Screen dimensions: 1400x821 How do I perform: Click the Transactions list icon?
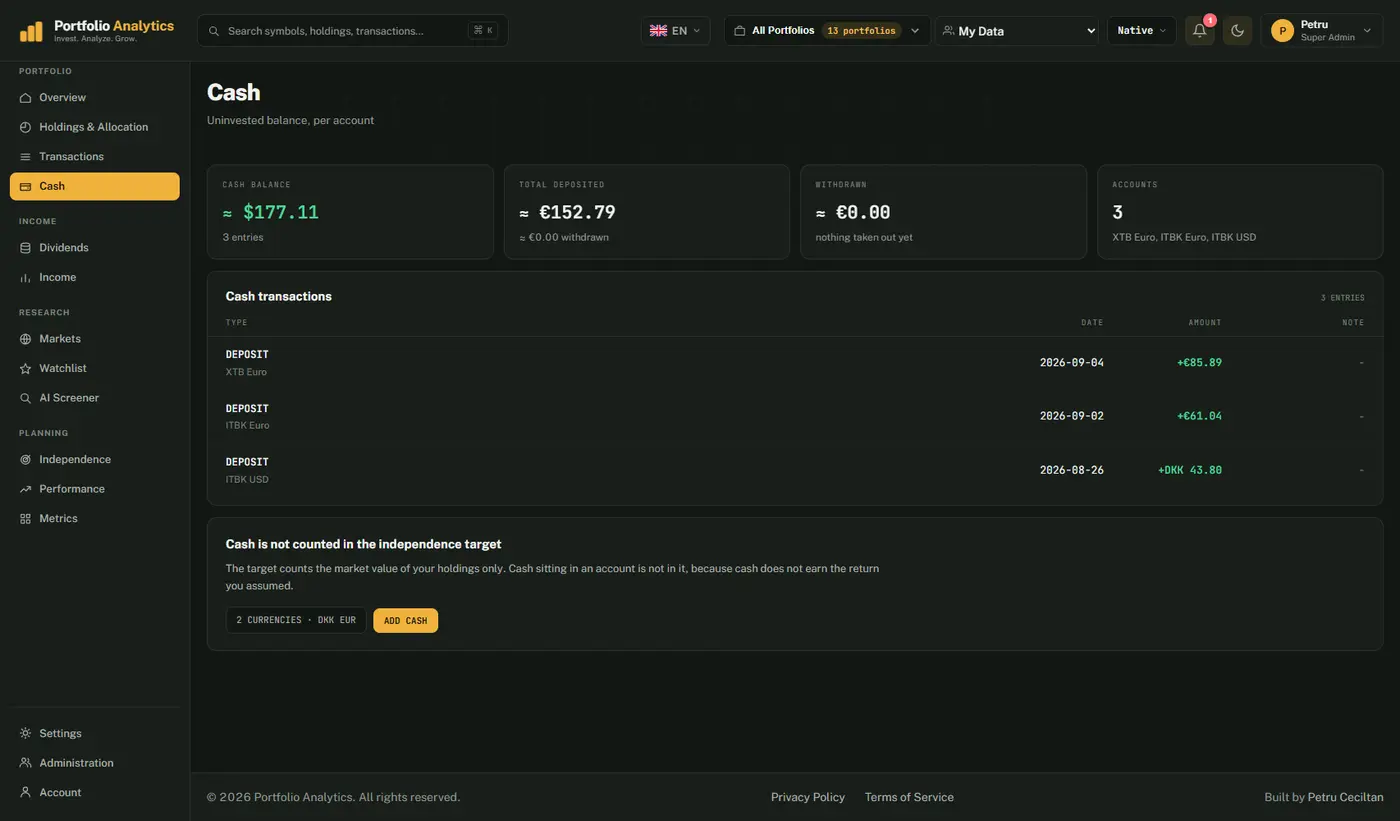tap(26, 157)
